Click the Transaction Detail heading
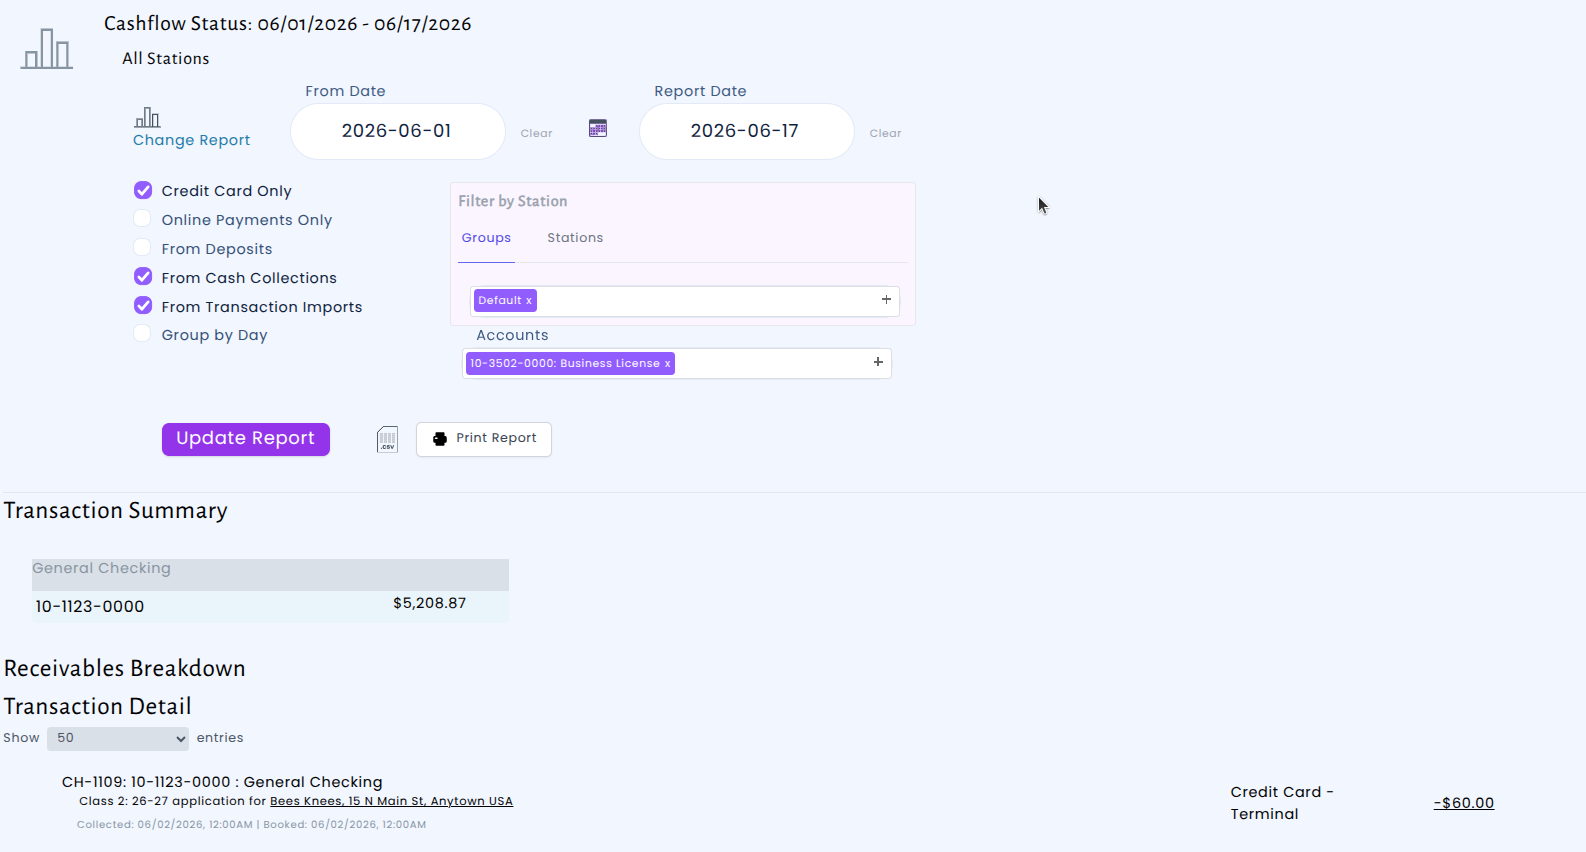Viewport: 1586px width, 852px height. pyautogui.click(x=97, y=706)
